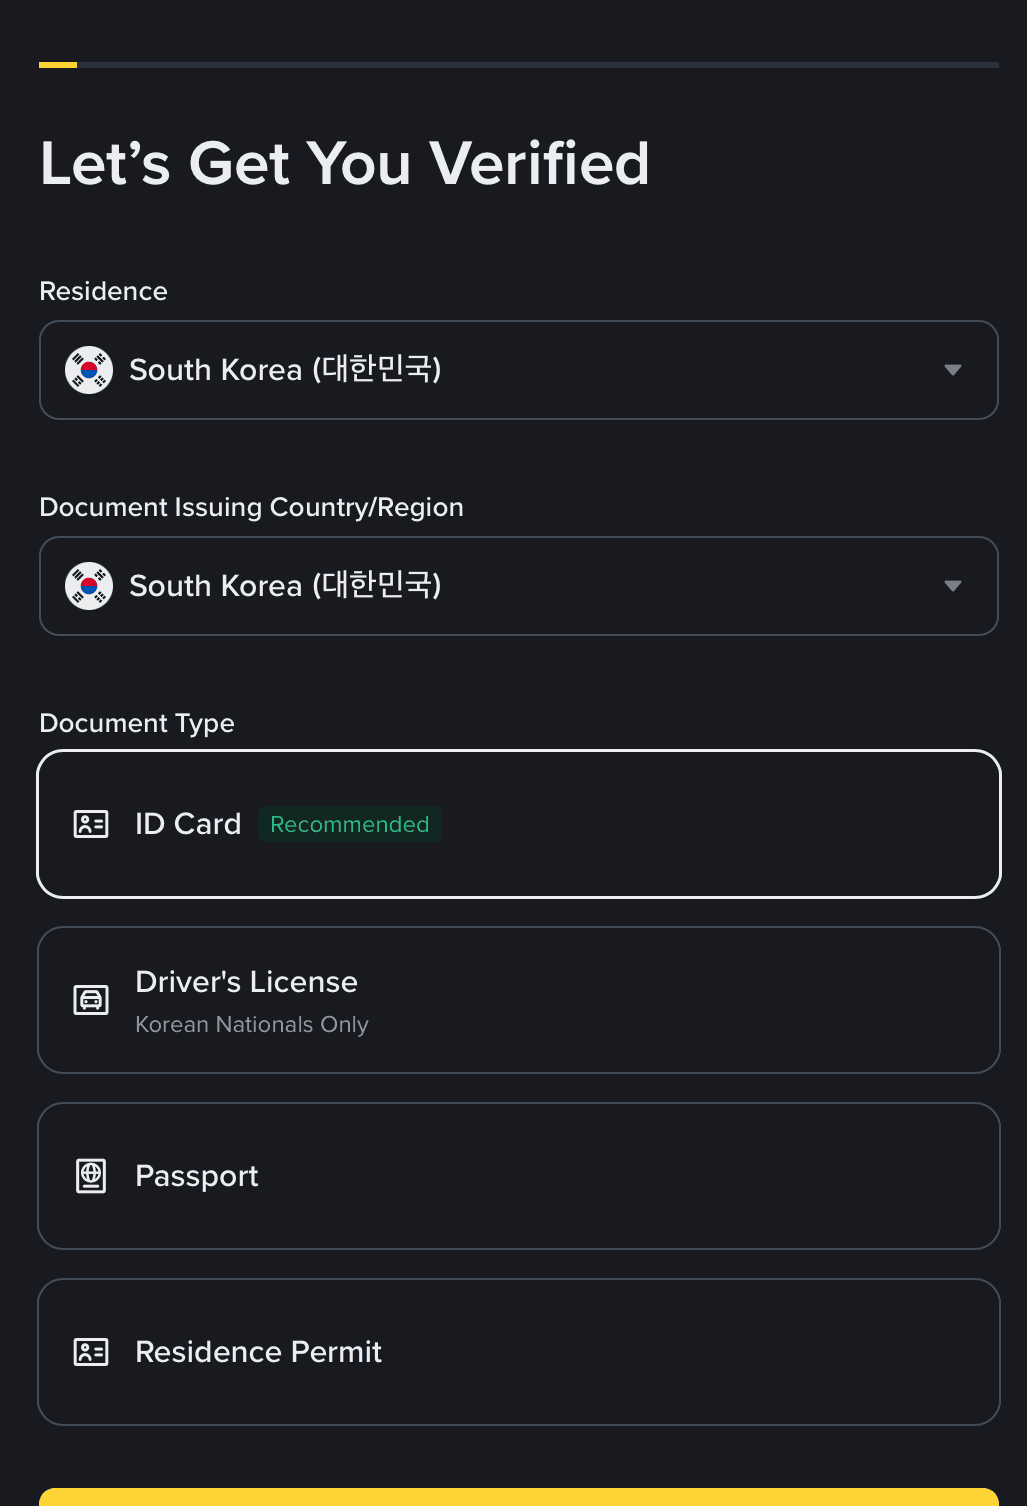Click the Residence Permit card icon
This screenshot has width=1027, height=1506.
click(91, 1352)
